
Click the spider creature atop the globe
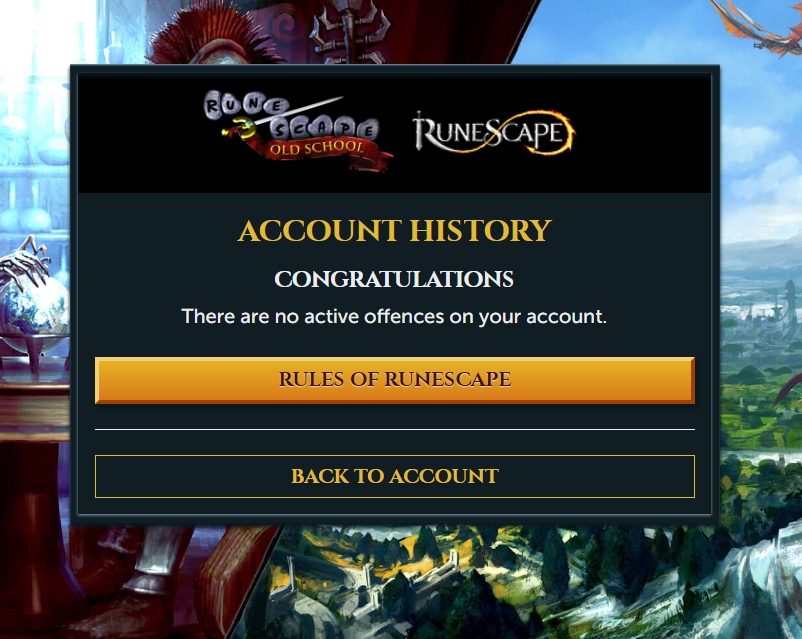click(x=27, y=261)
